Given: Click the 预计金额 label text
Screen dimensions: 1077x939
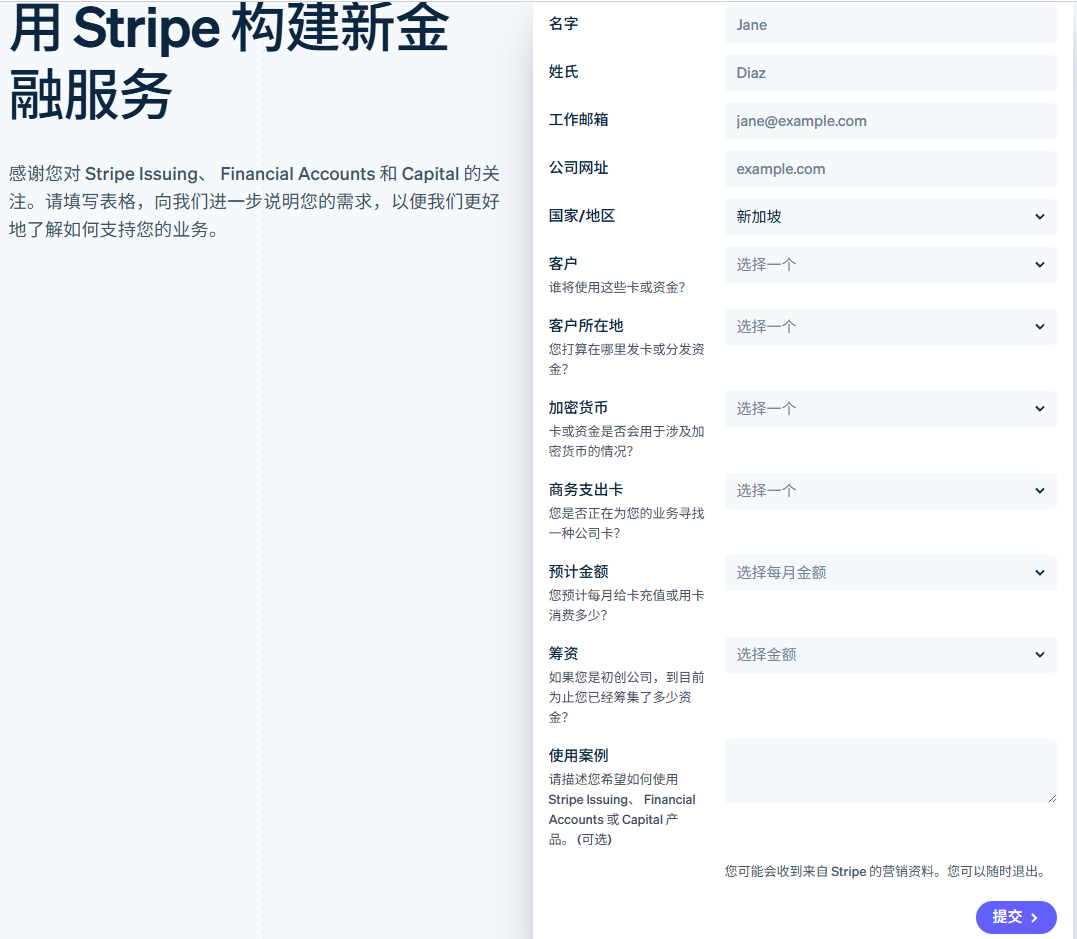Looking at the screenshot, I should (x=578, y=572).
